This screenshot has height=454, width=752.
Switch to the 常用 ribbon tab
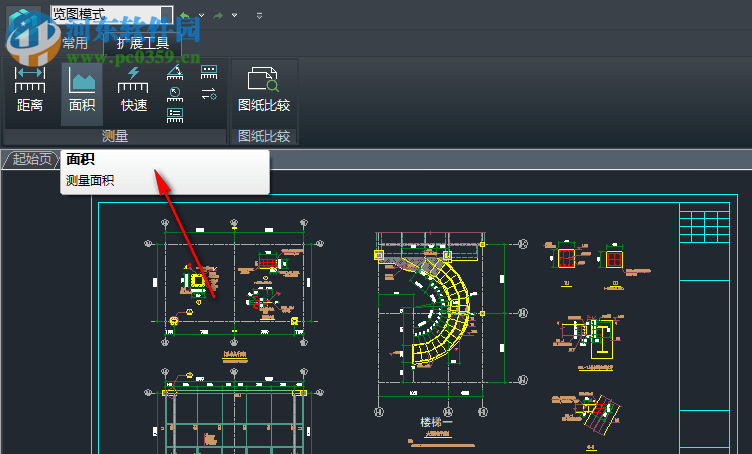(x=75, y=43)
